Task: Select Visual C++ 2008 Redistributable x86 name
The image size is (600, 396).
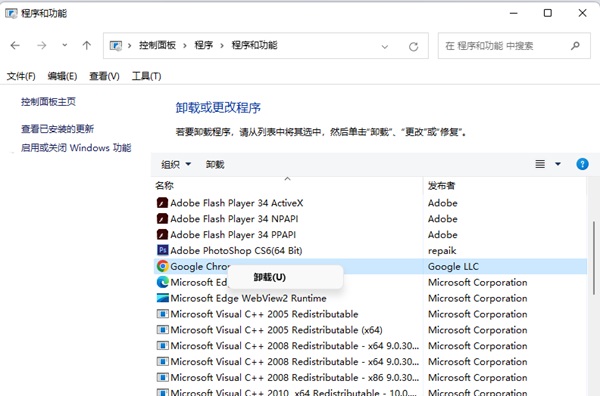Action: pyautogui.click(x=295, y=378)
